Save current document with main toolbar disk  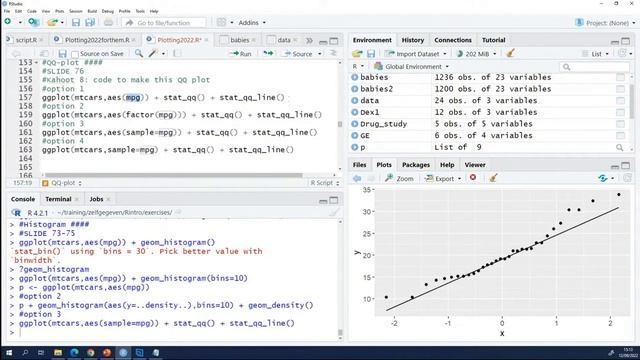pos(76,22)
